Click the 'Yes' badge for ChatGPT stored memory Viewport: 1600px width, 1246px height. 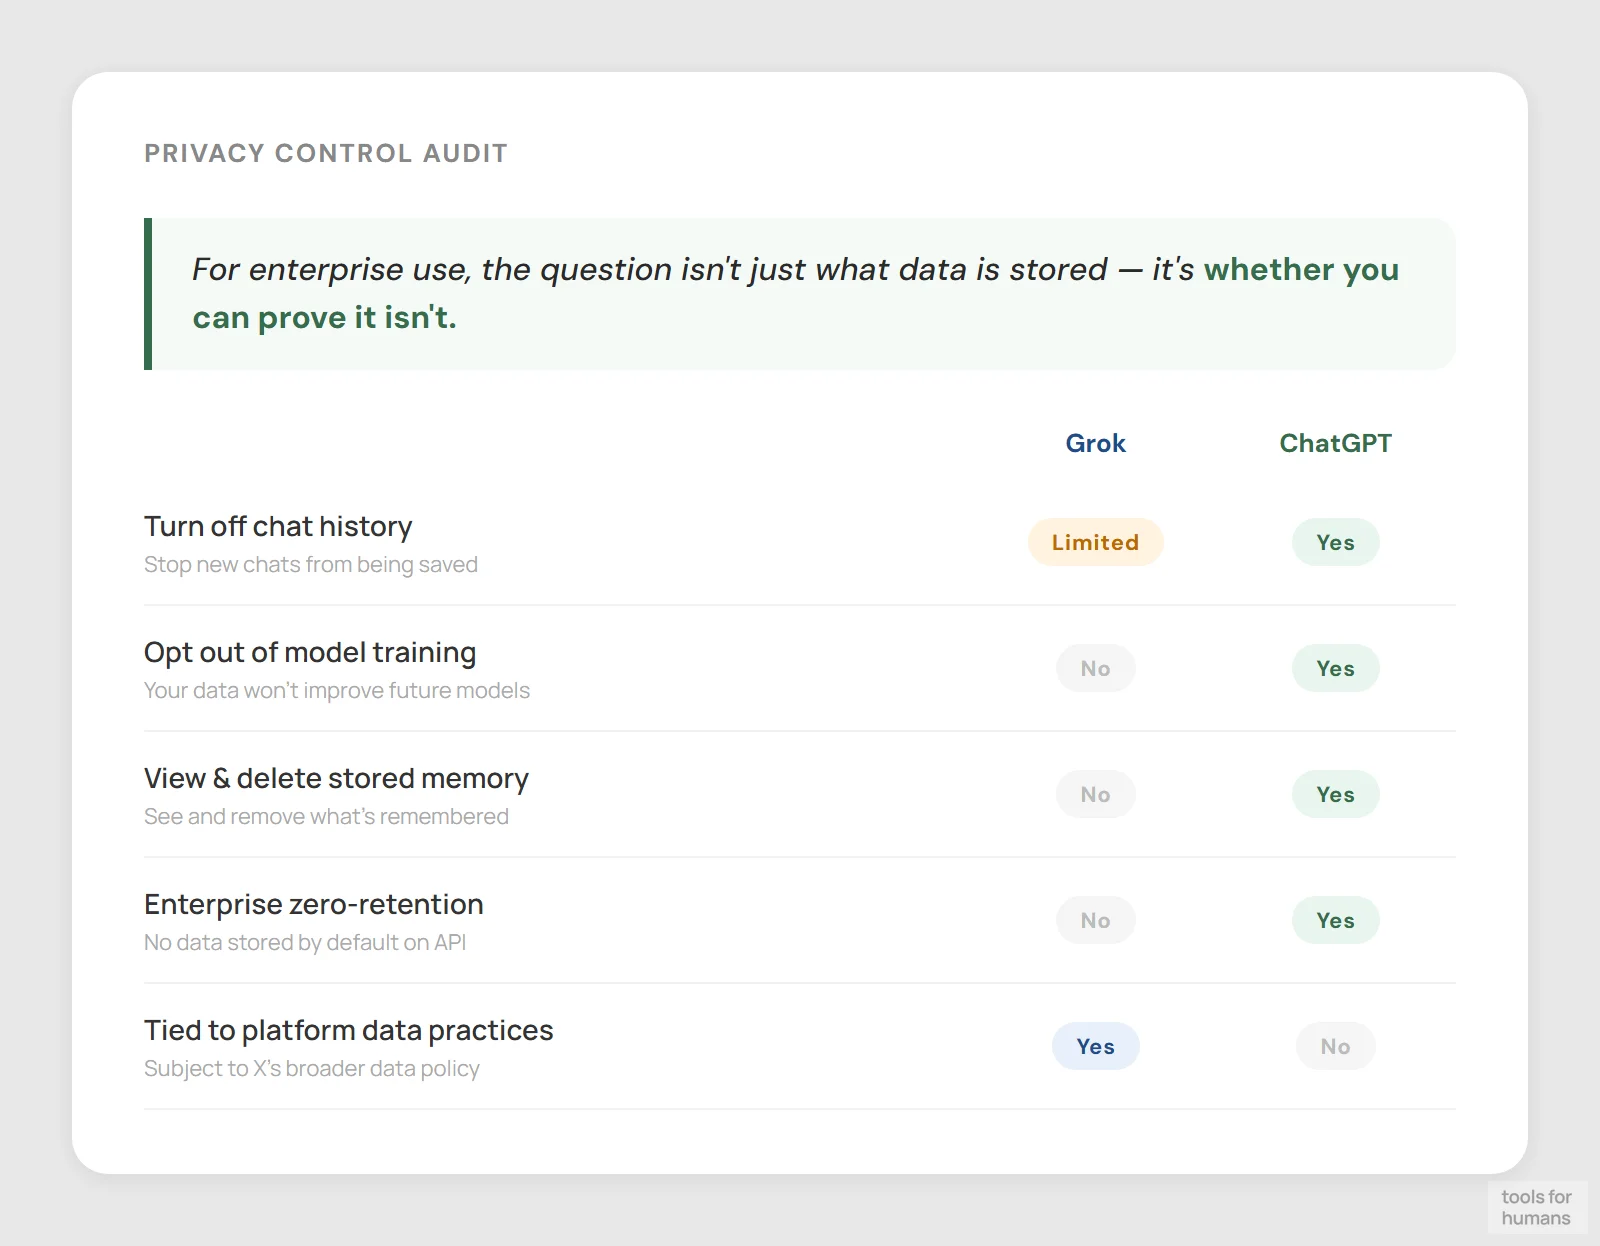click(1336, 794)
